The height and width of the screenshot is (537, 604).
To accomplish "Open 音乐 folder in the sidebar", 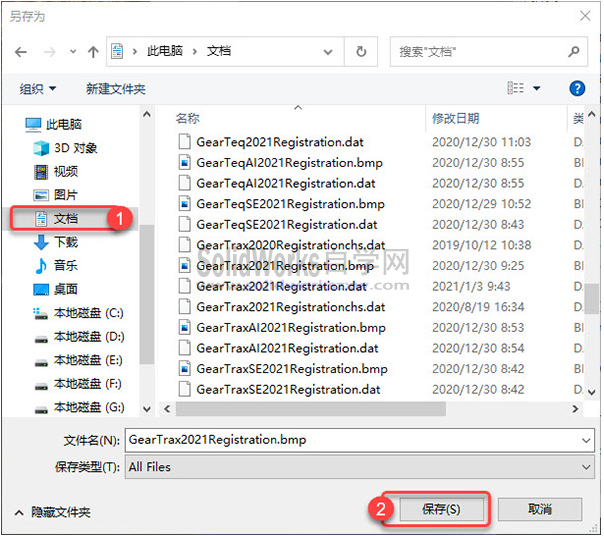I will tap(56, 265).
